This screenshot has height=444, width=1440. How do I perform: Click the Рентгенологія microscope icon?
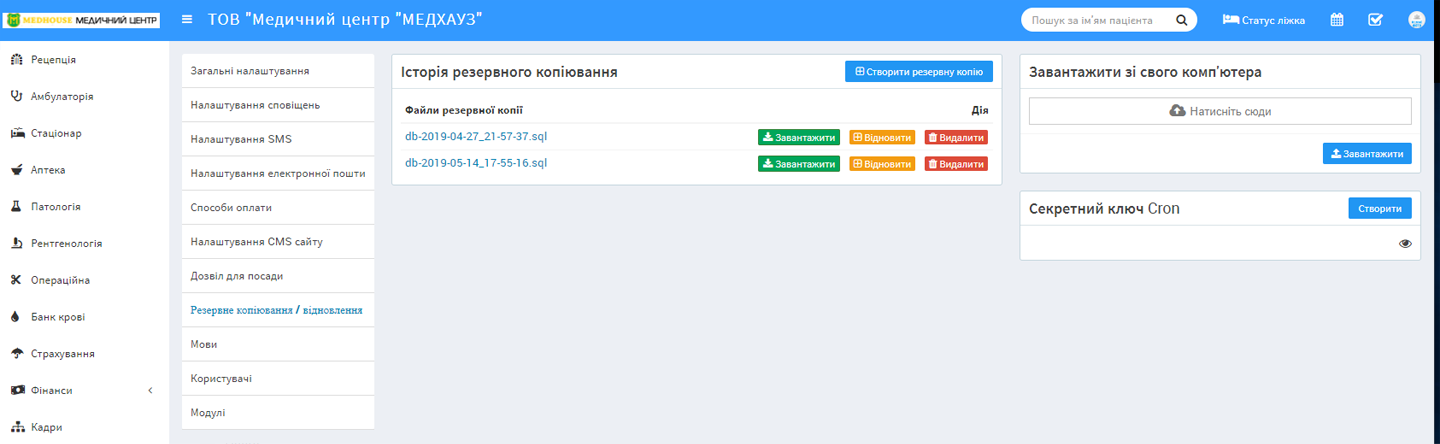(x=16, y=243)
